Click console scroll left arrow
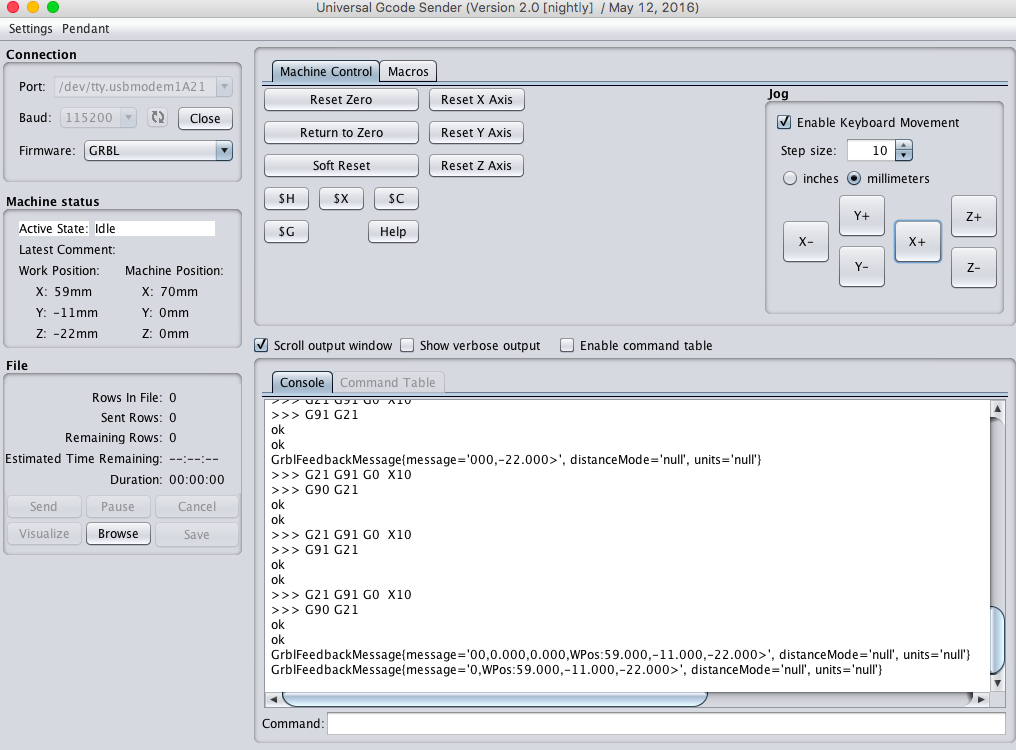The width and height of the screenshot is (1016, 750). point(273,699)
